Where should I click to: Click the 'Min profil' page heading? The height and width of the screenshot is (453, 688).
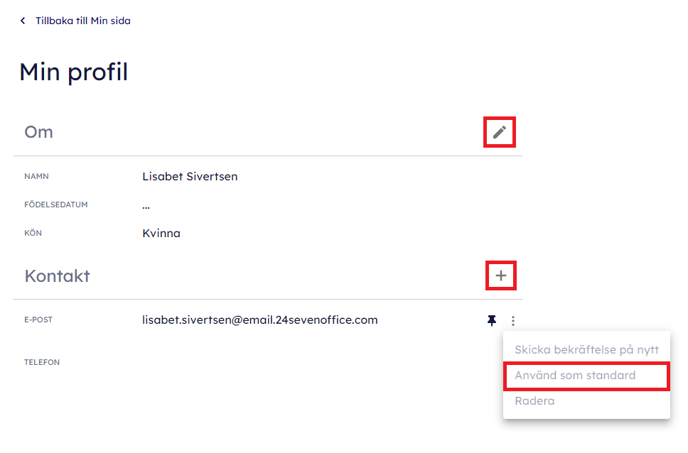pyautogui.click(x=73, y=72)
